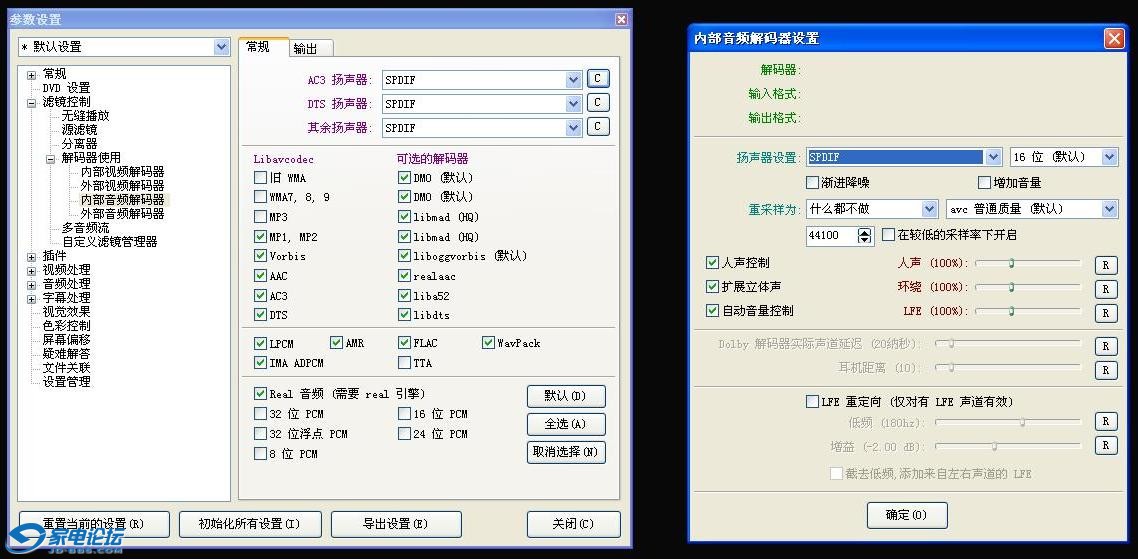This screenshot has width=1138, height=559.
Task: Click the 44100 sample rate spinner arrows
Action: (864, 235)
